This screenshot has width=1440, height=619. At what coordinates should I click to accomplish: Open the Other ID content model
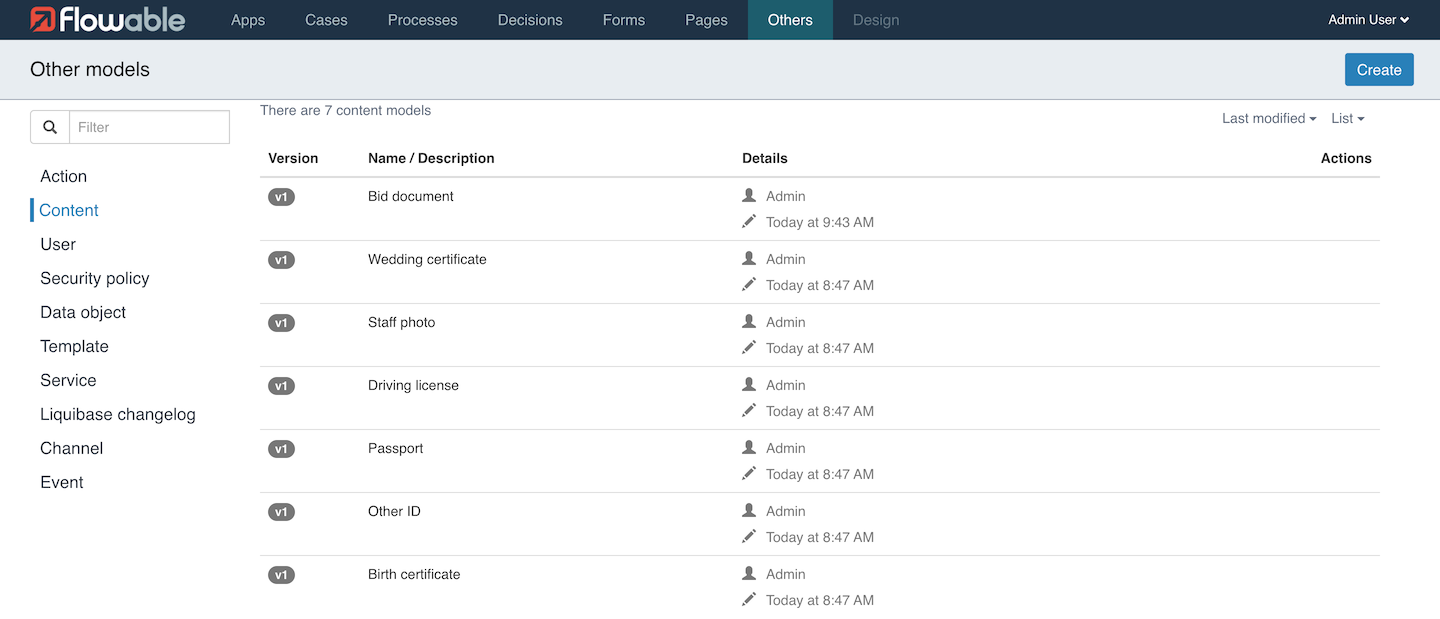pos(394,511)
